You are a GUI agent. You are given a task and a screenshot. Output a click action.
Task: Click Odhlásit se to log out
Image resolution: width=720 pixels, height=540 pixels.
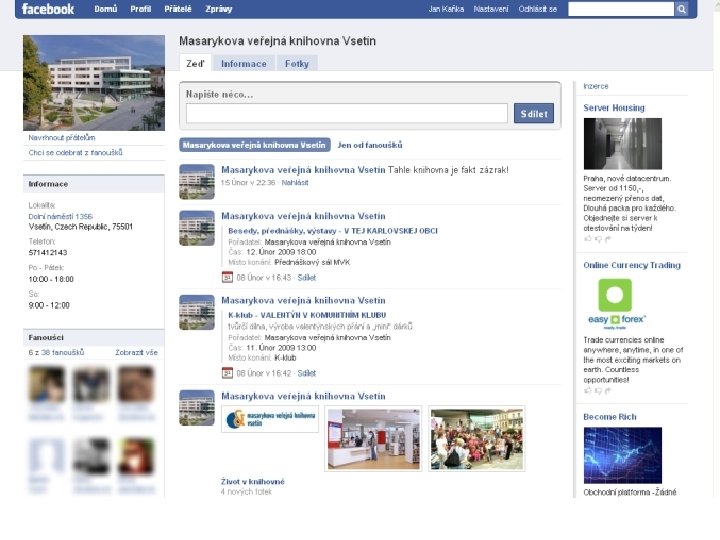point(538,9)
